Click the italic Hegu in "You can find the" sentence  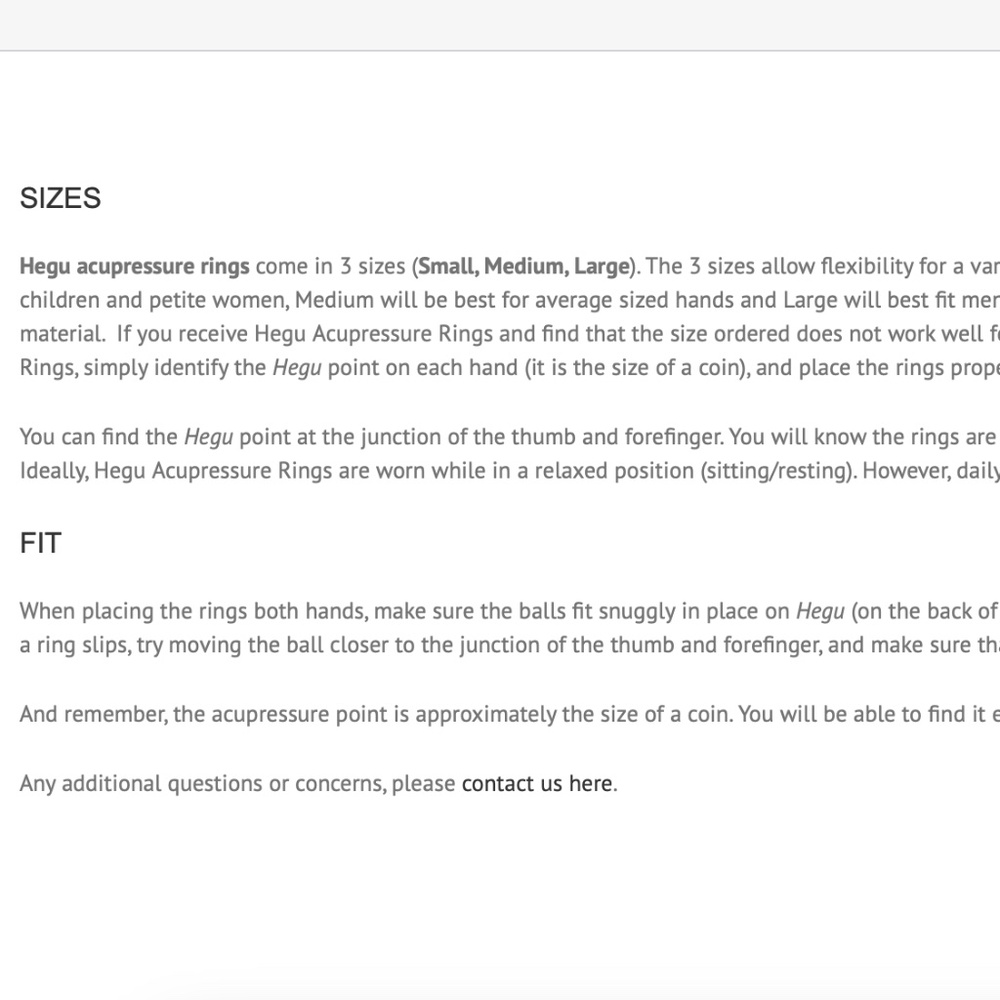coord(209,437)
